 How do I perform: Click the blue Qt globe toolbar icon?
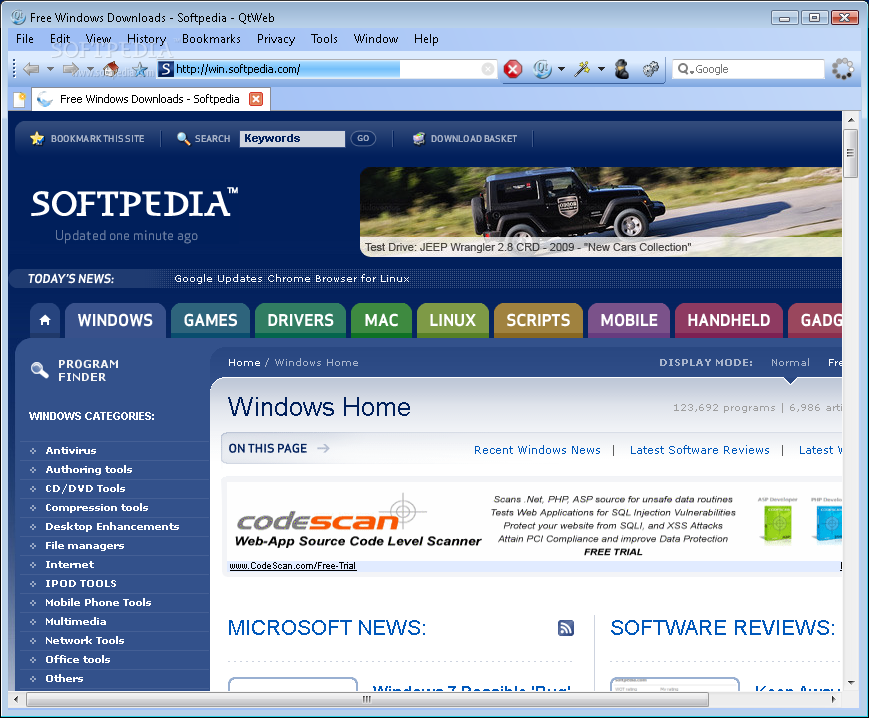[x=542, y=69]
